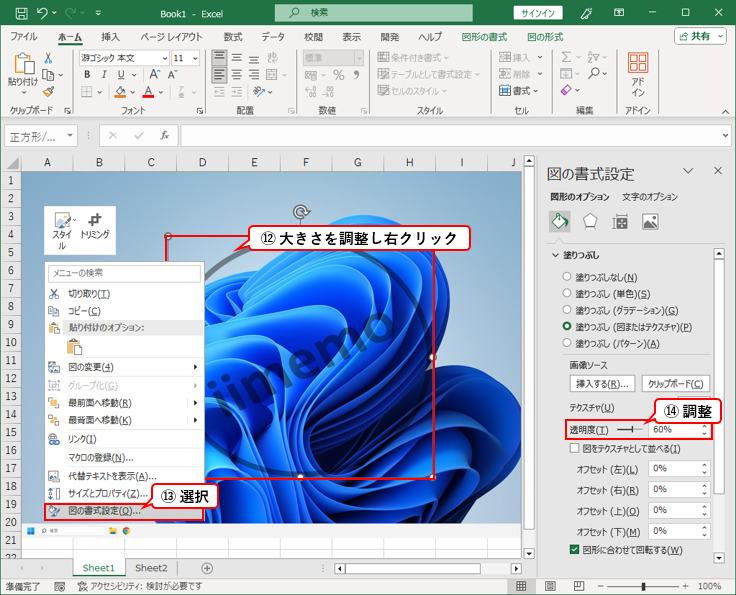Collapse the 塗りつぶし section
Screen dimensions: 736x595
click(555, 255)
